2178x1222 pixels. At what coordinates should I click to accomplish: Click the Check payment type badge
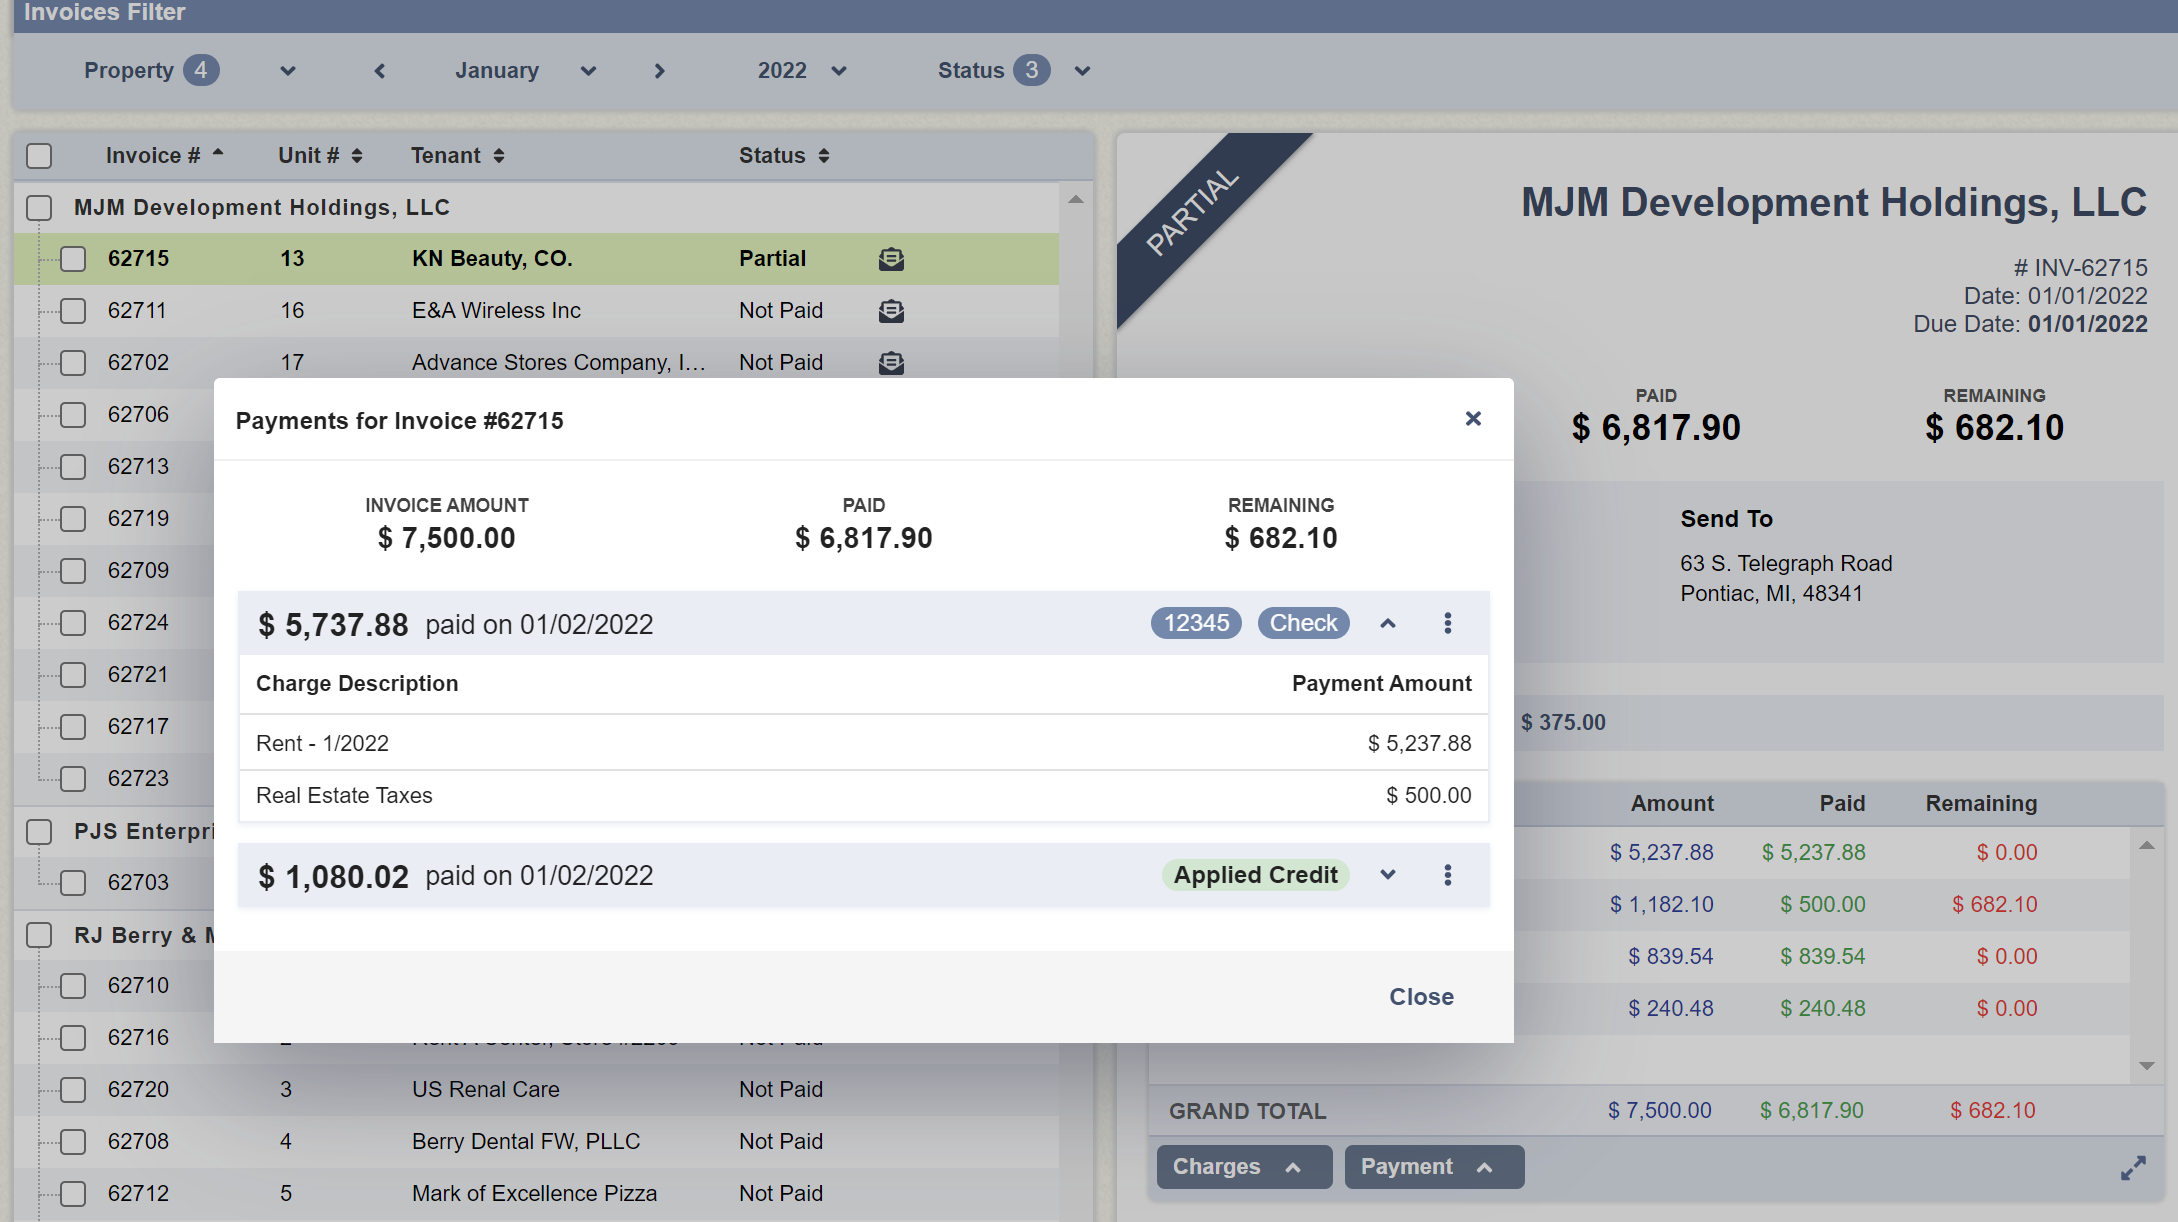click(x=1303, y=623)
